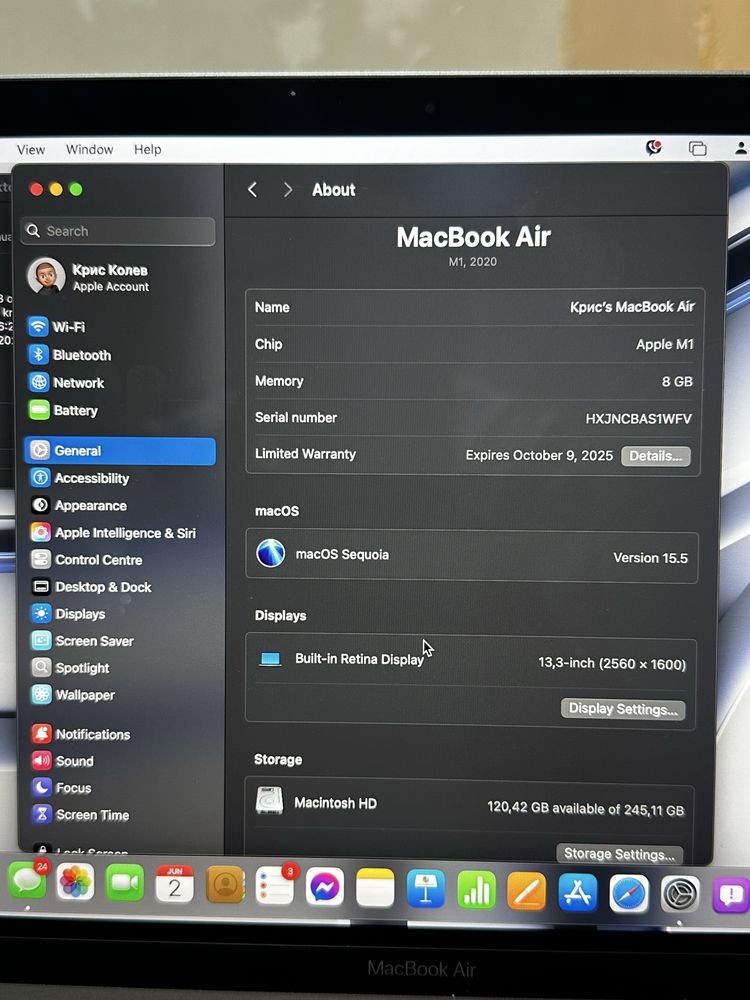Launch Safari from Dock
The width and height of the screenshot is (750, 1000).
pyautogui.click(x=629, y=893)
